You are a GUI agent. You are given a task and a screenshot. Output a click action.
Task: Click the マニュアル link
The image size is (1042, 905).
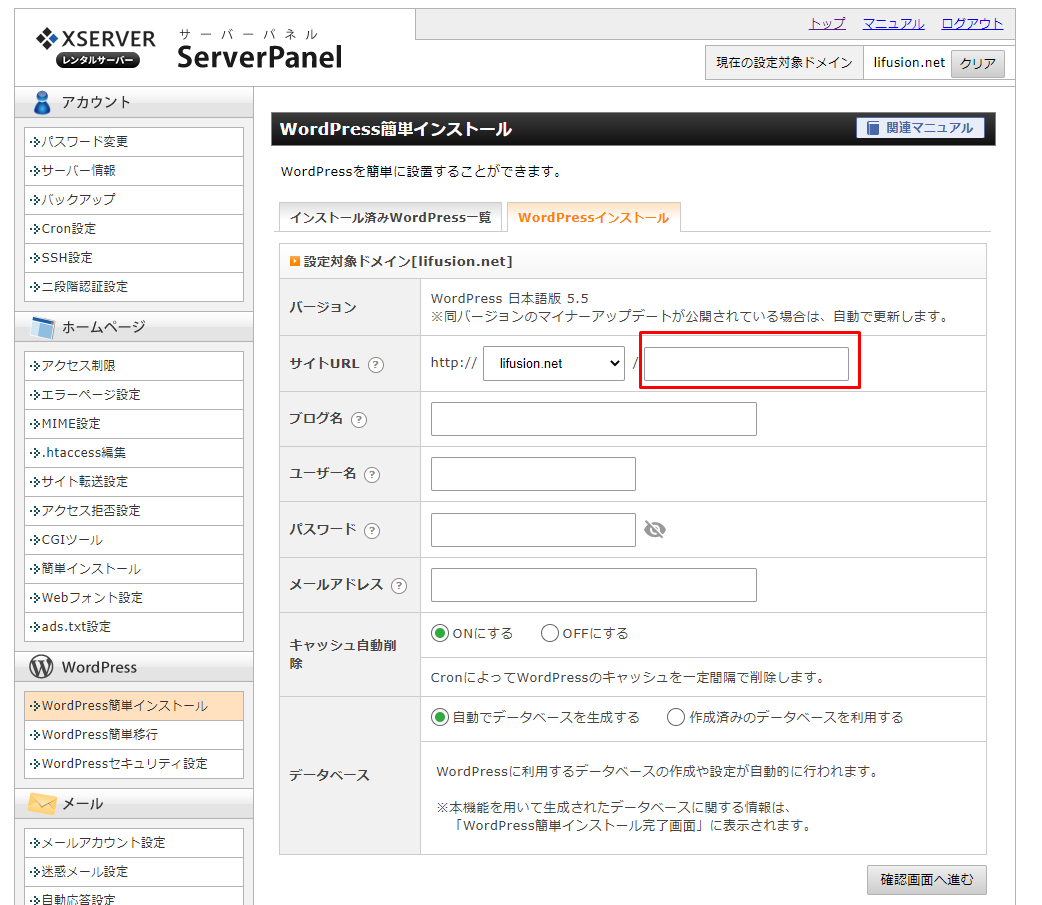click(x=893, y=24)
